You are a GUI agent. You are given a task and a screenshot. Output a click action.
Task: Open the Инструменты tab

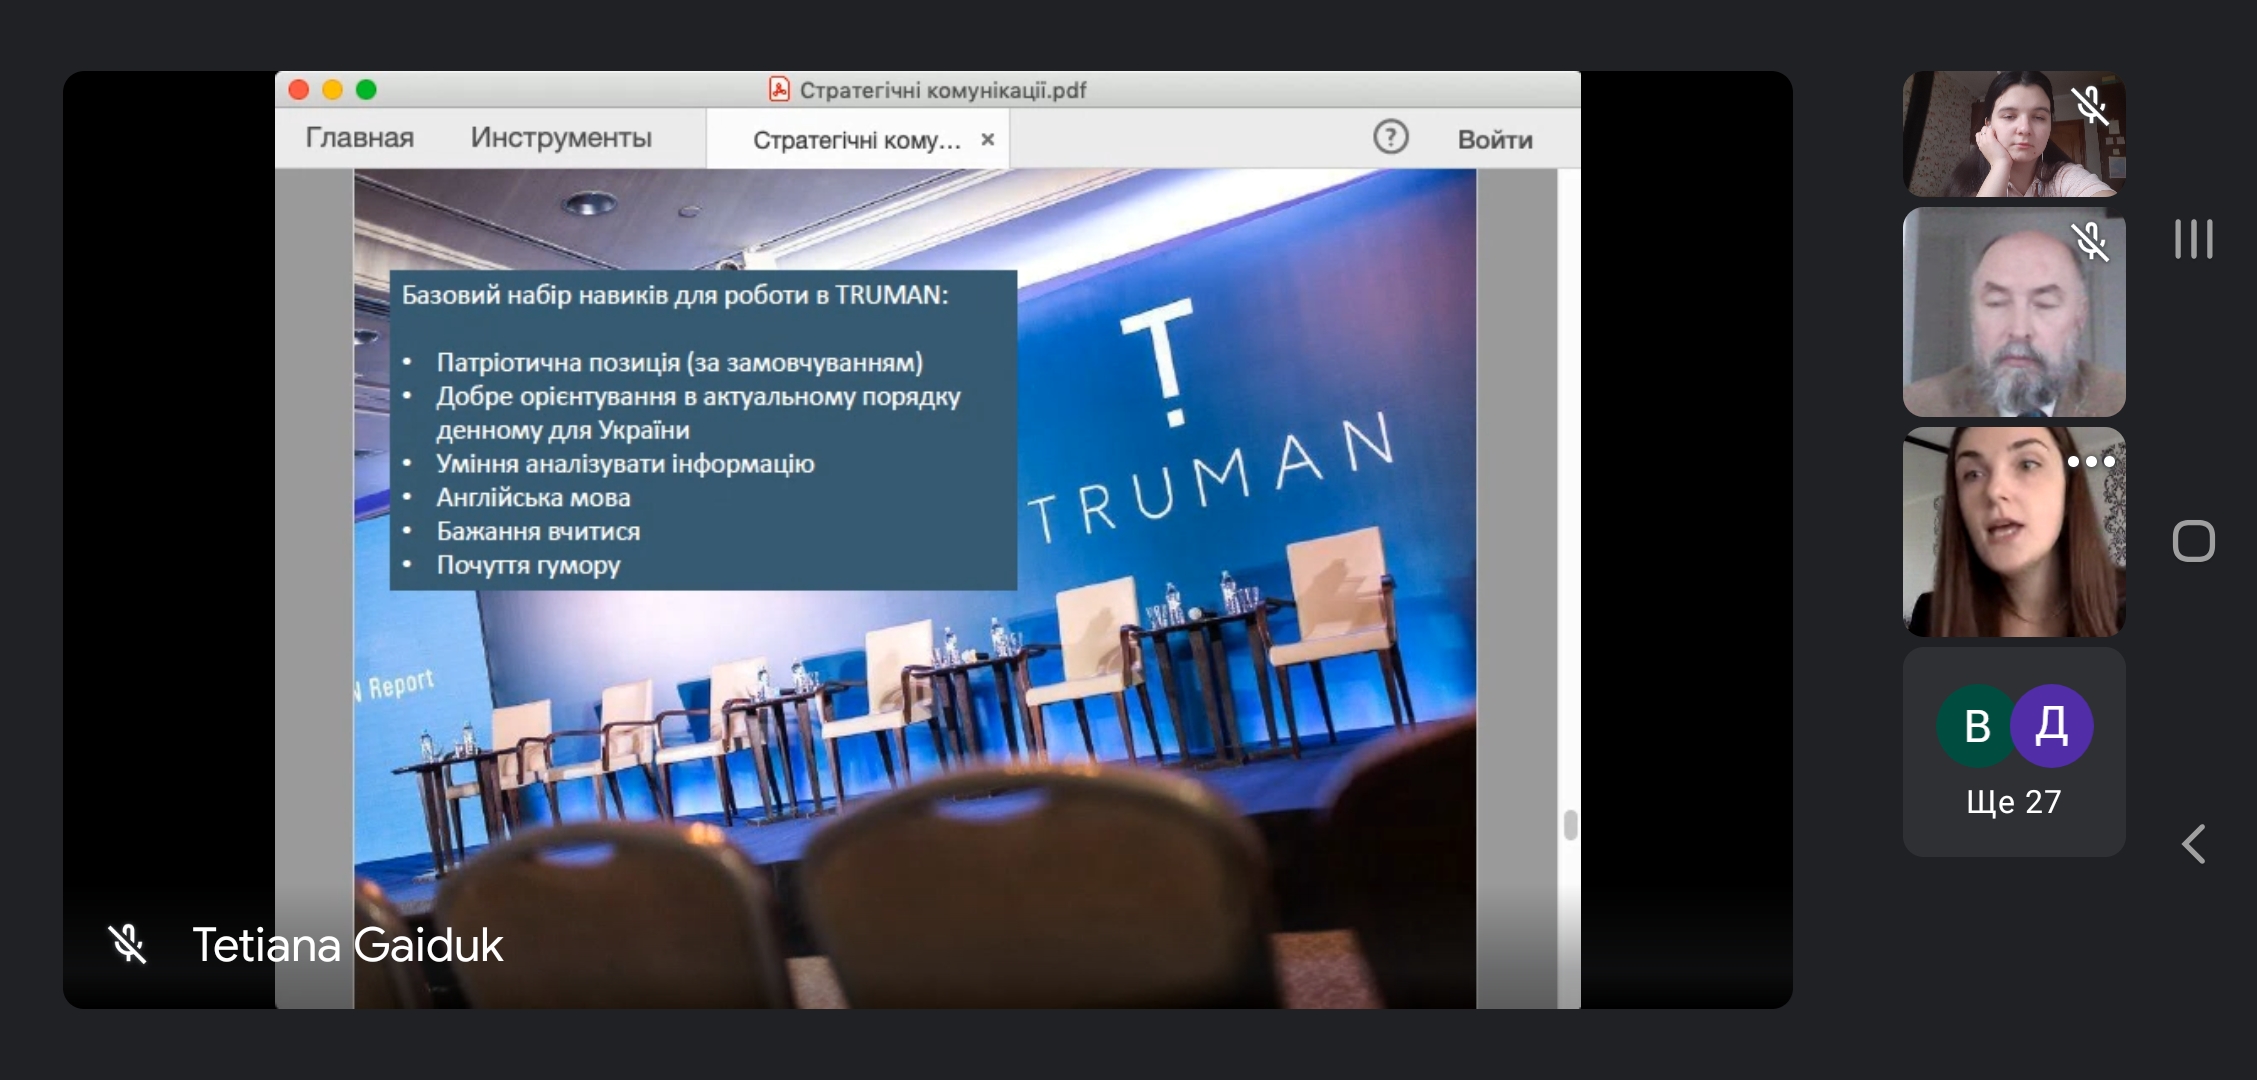(x=561, y=138)
